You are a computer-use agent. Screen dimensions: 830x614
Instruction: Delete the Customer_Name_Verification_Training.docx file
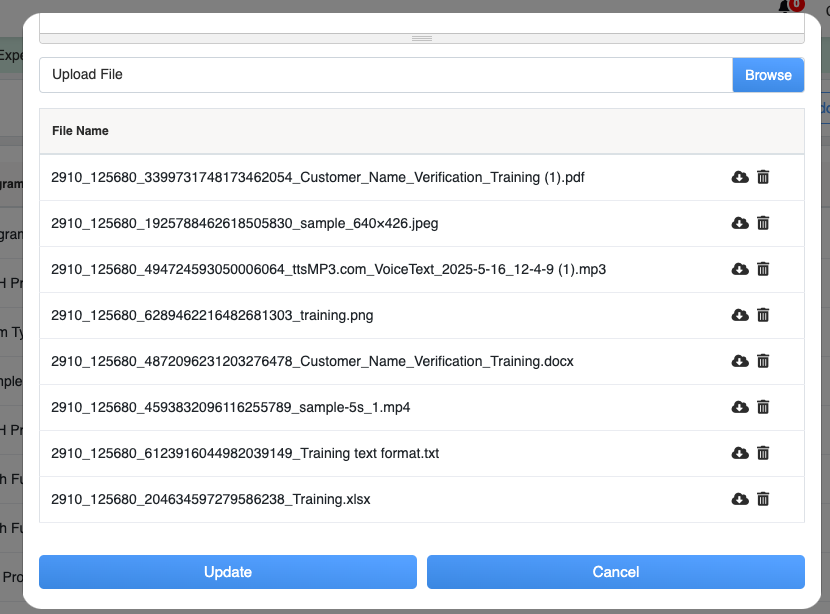coord(763,361)
